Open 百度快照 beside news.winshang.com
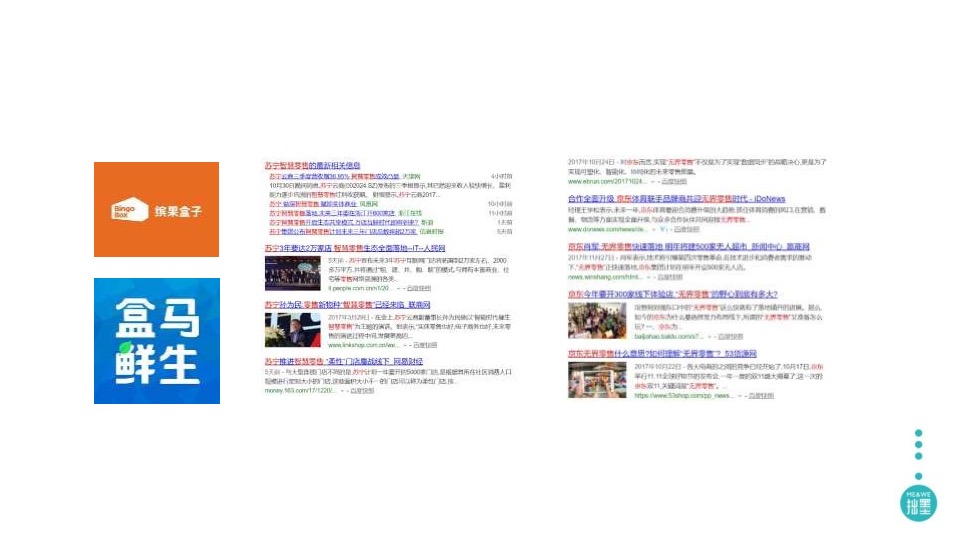960x540 pixels. point(669,277)
